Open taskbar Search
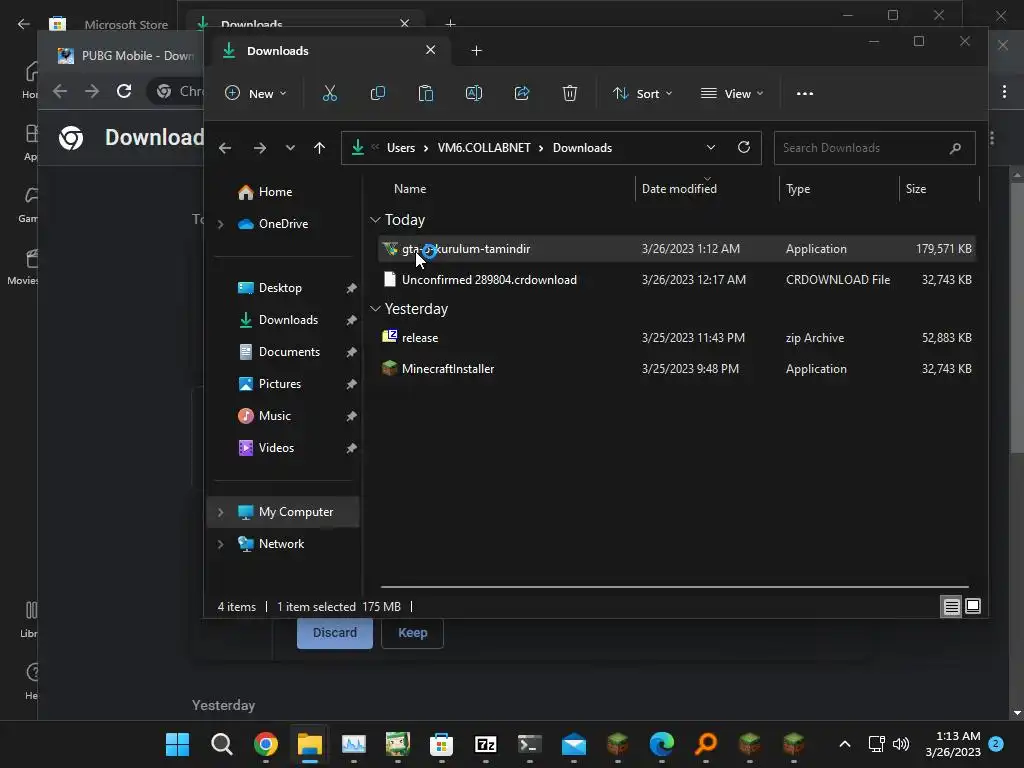This screenshot has height=768, width=1024. coord(221,744)
